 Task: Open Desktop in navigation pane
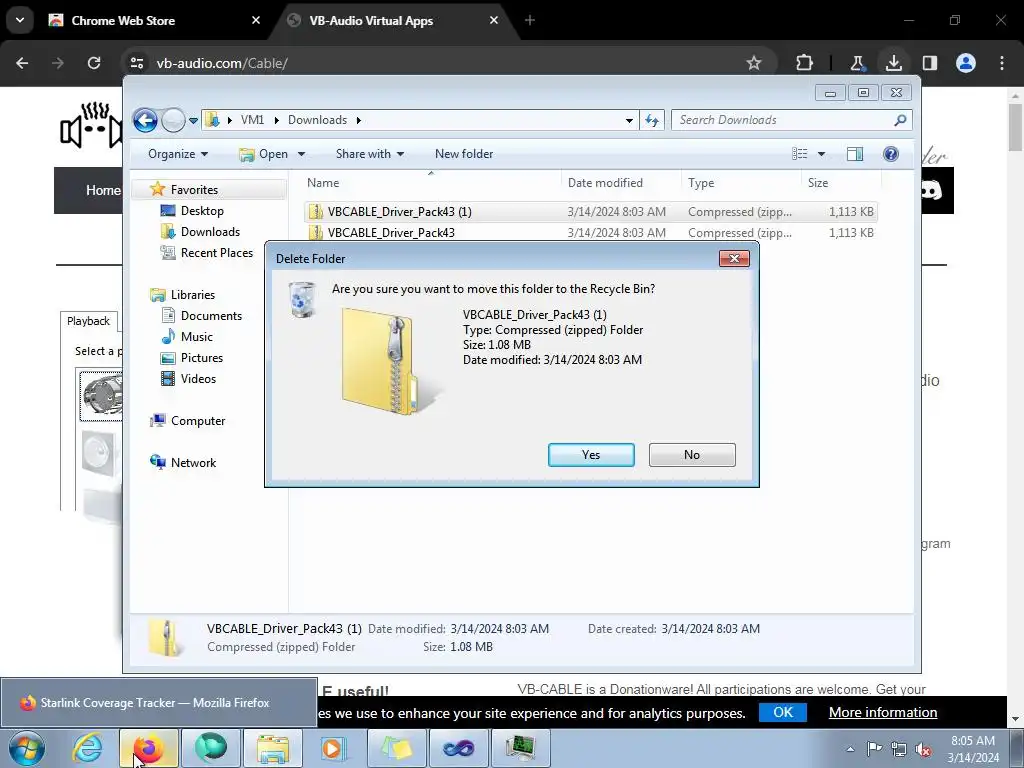click(x=202, y=211)
